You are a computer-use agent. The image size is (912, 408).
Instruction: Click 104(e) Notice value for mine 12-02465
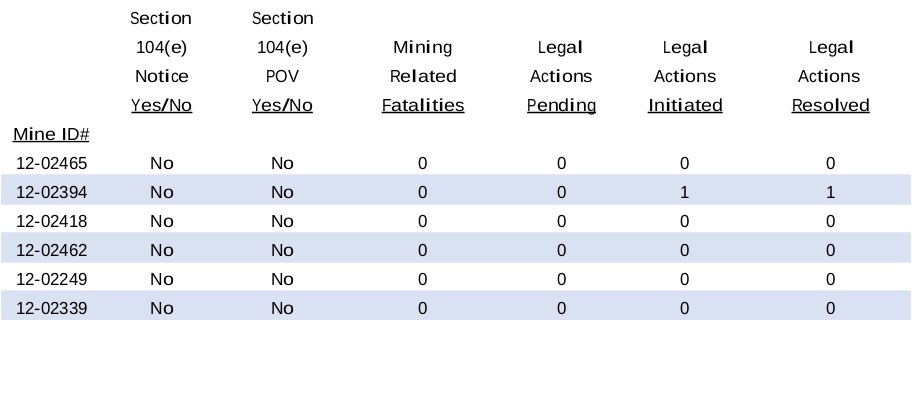(161, 163)
